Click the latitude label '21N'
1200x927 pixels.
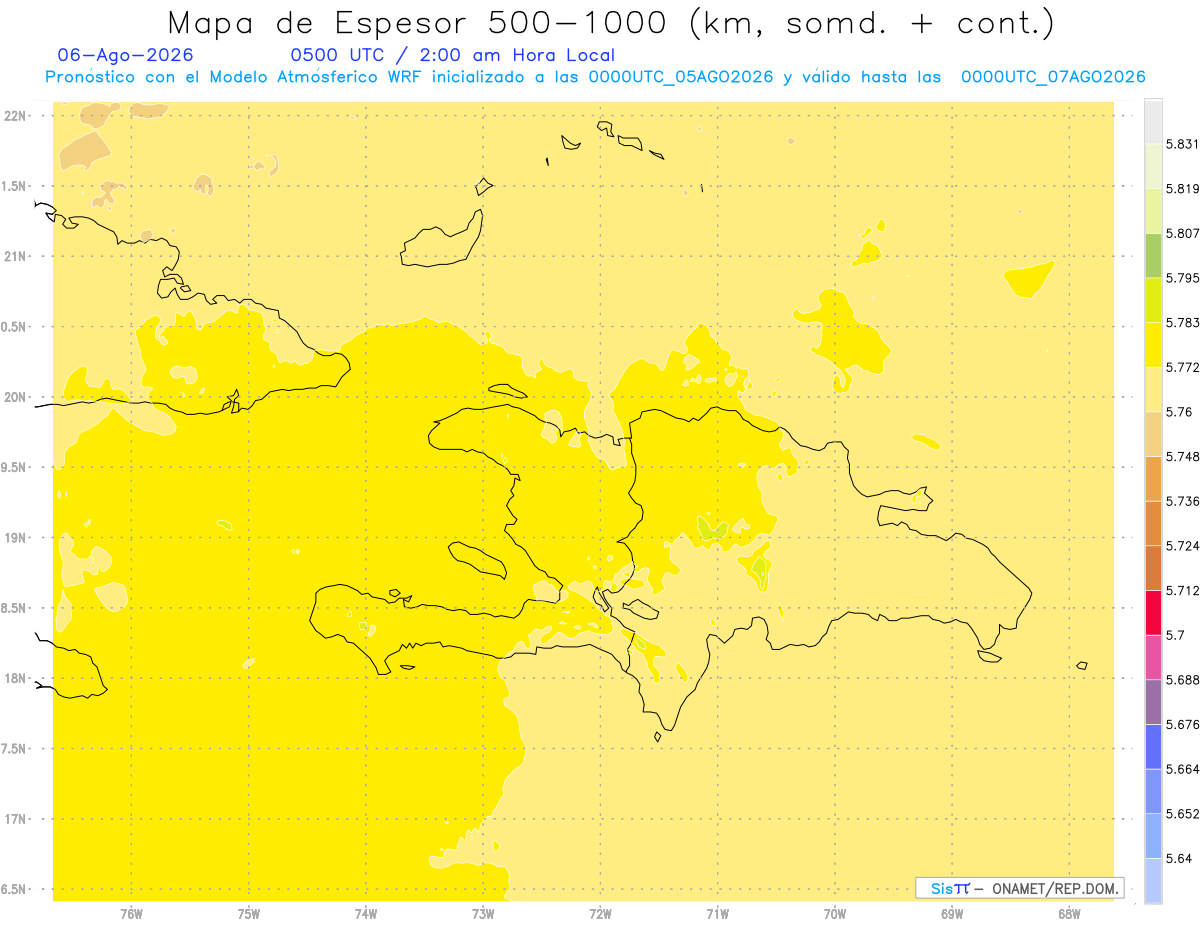16,256
